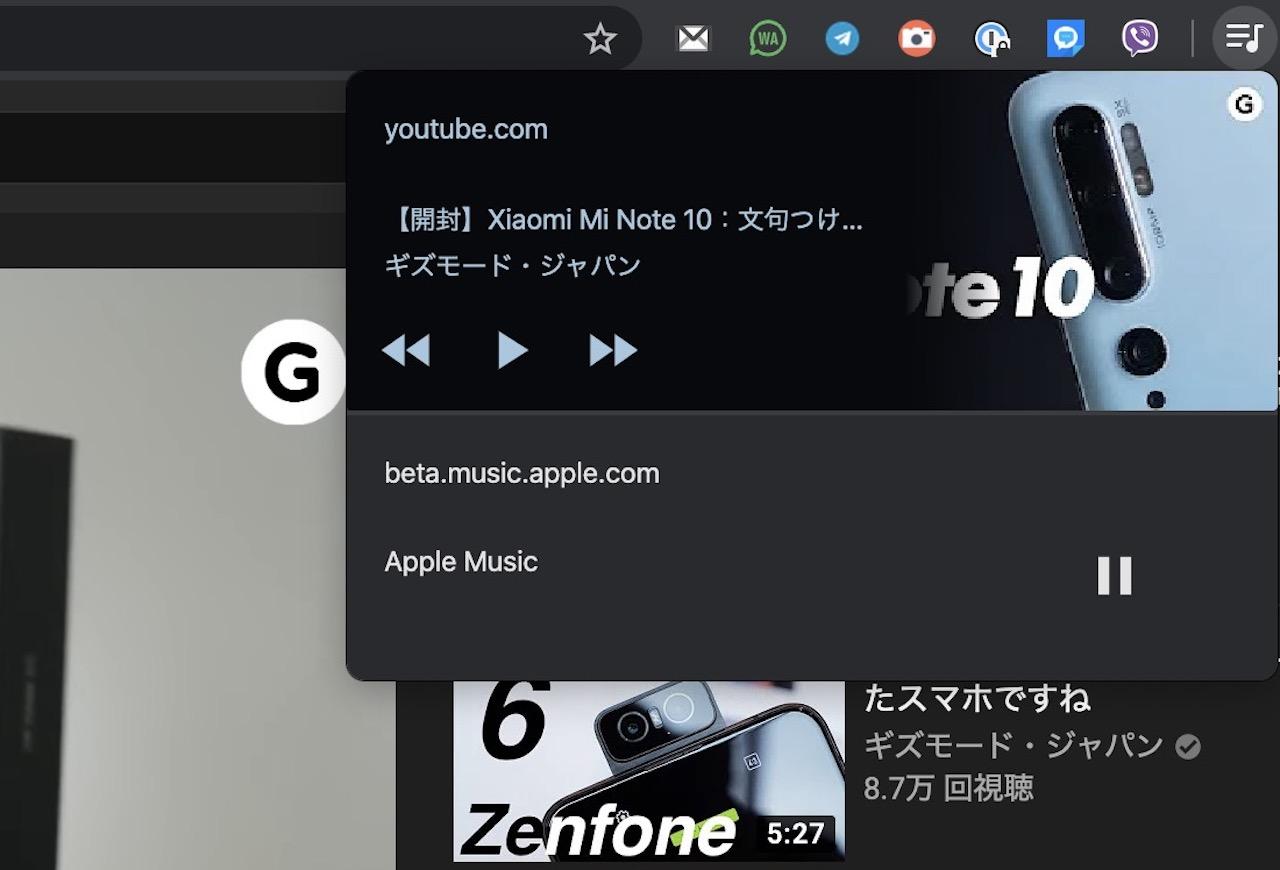Click the Apple Music title text
Viewport: 1280px width, 870px height.
461,562
